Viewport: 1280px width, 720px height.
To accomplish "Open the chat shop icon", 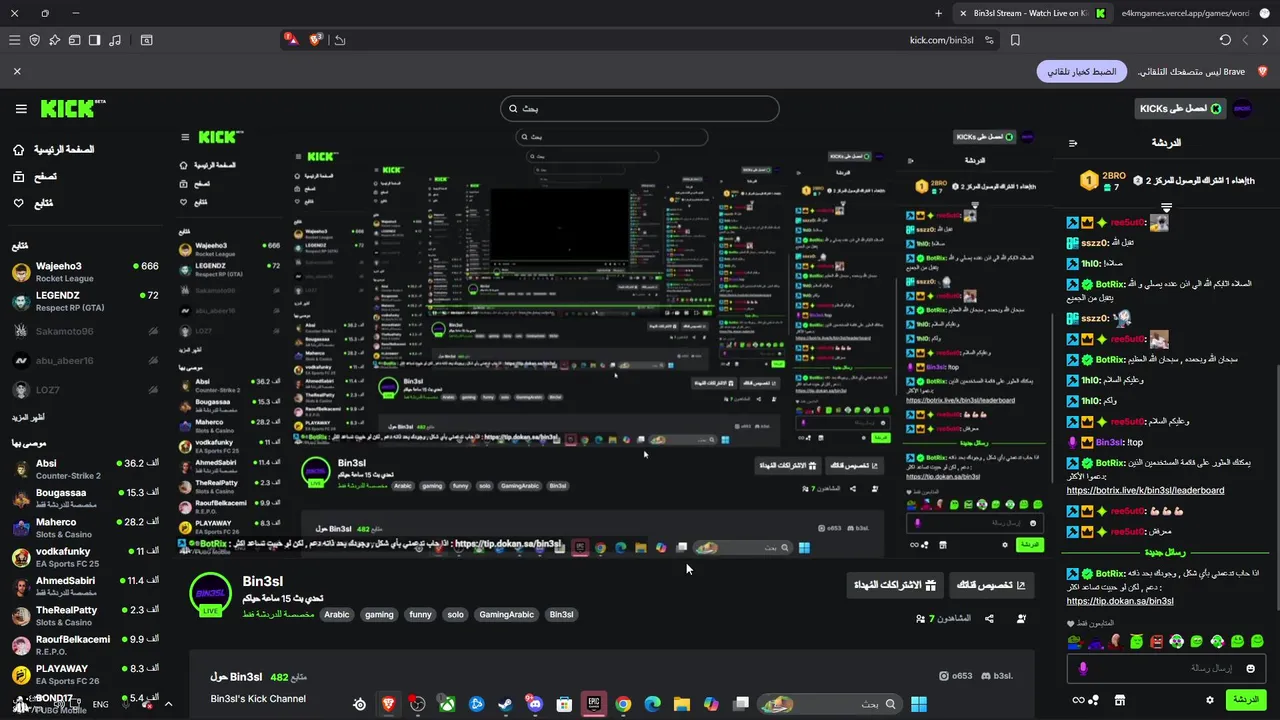I will (x=1120, y=700).
